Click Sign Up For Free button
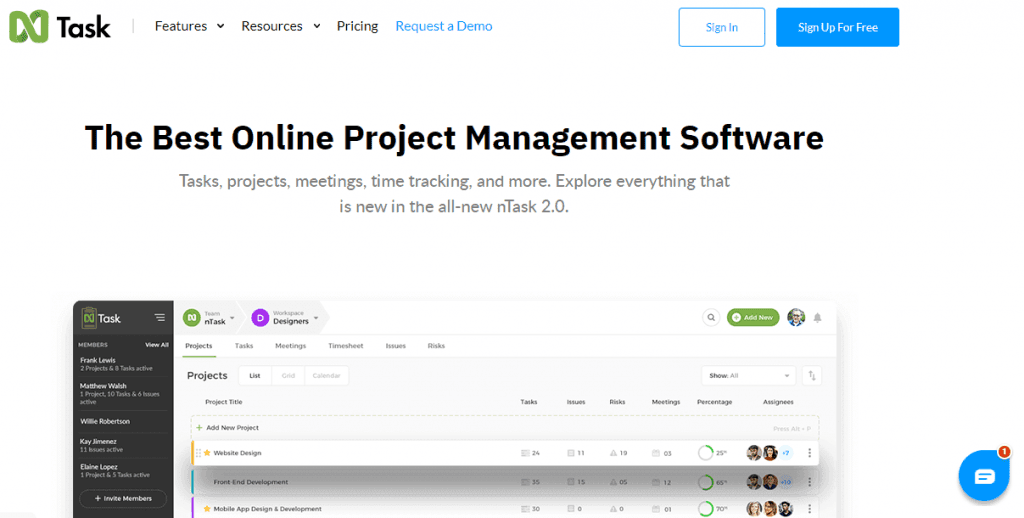1024x518 pixels. pos(837,27)
